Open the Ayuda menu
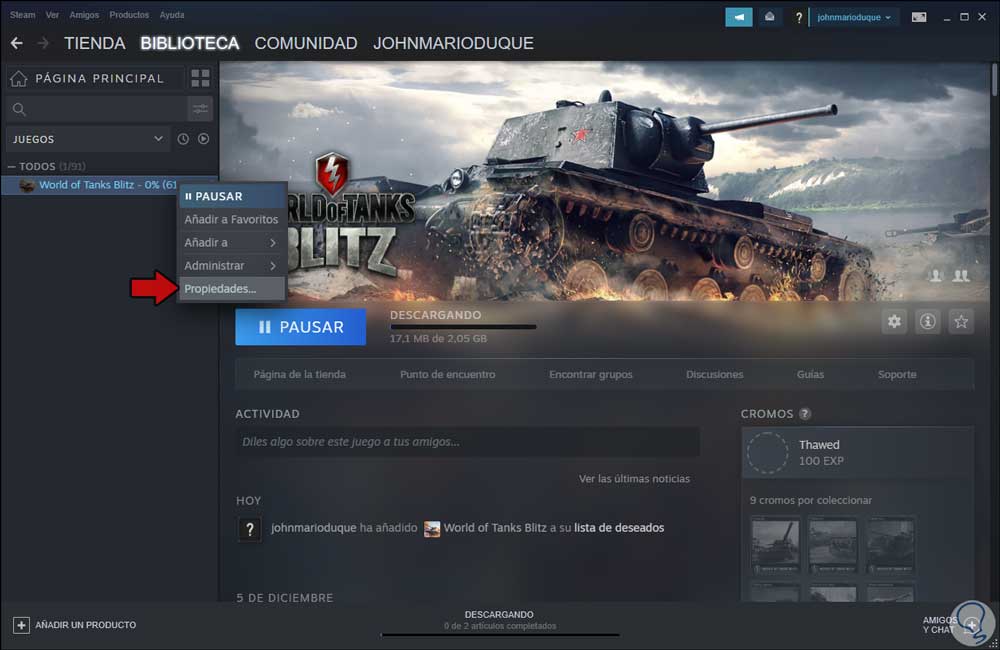The width and height of the screenshot is (1000, 650). pyautogui.click(x=172, y=15)
